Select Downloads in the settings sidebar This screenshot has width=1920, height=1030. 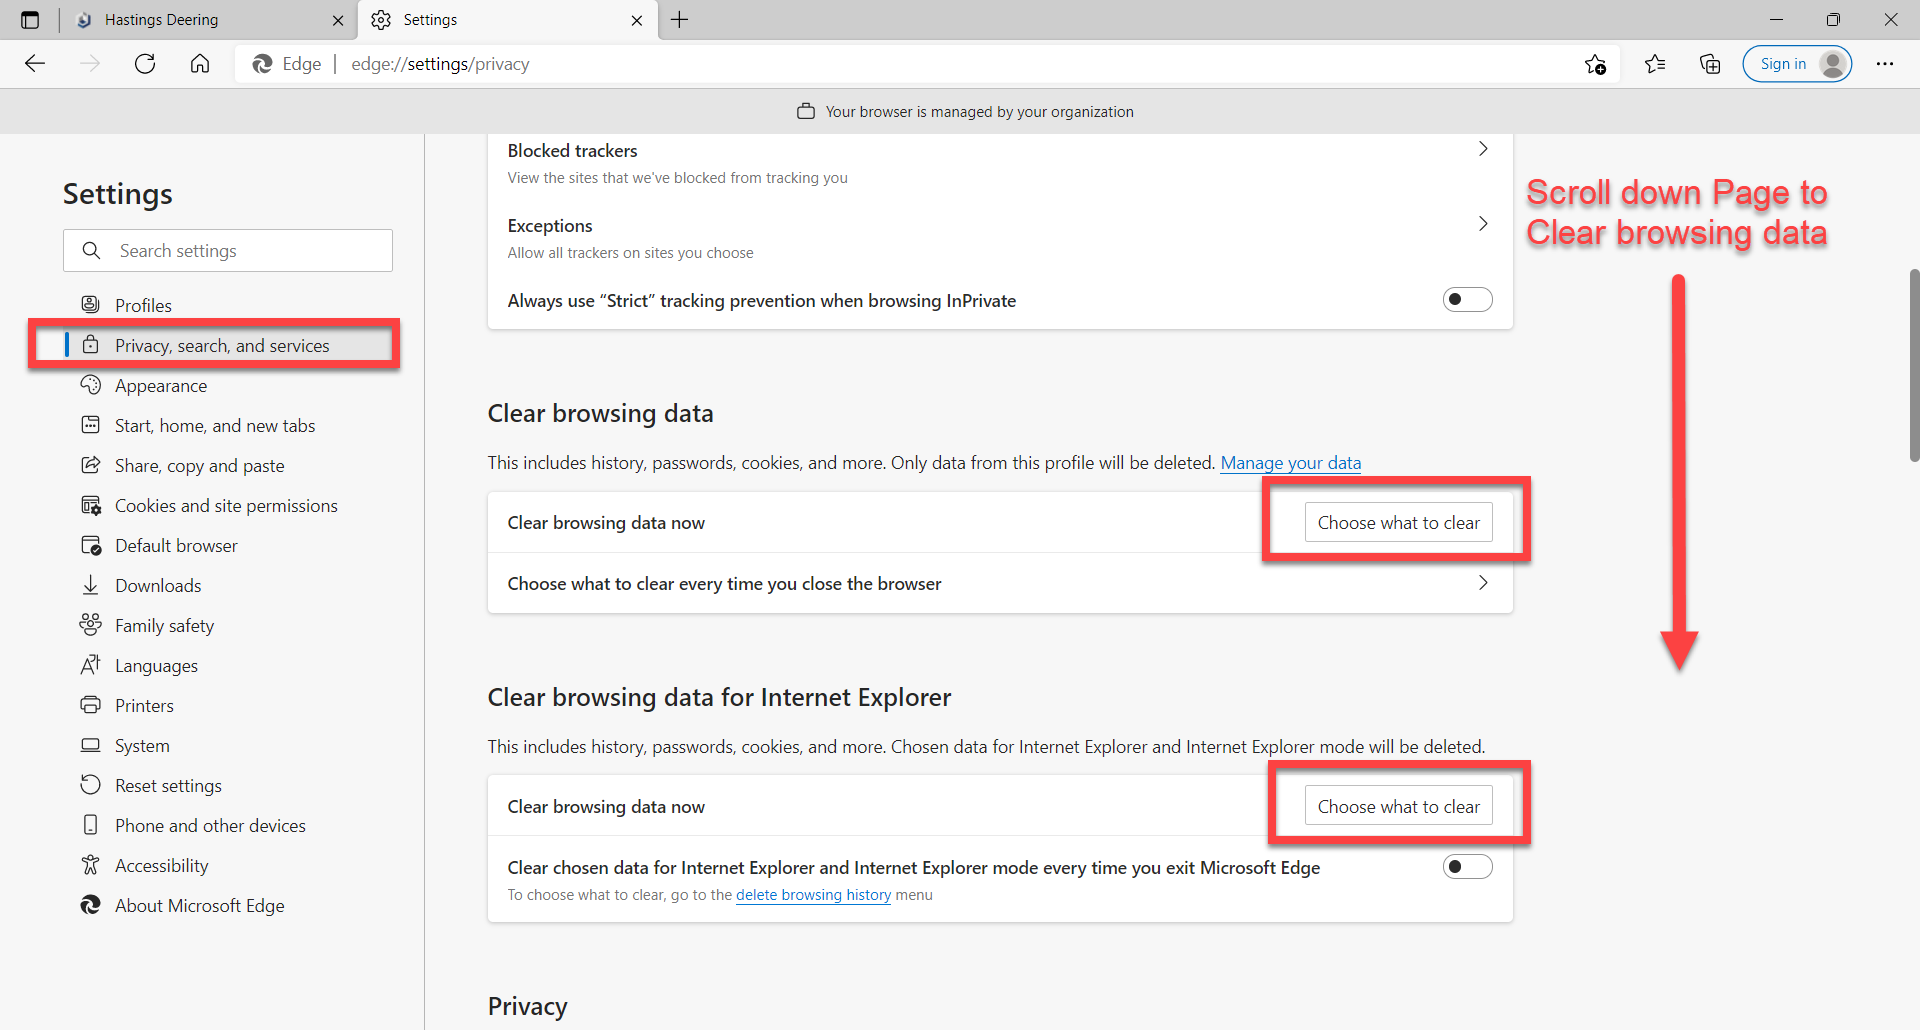coord(157,585)
